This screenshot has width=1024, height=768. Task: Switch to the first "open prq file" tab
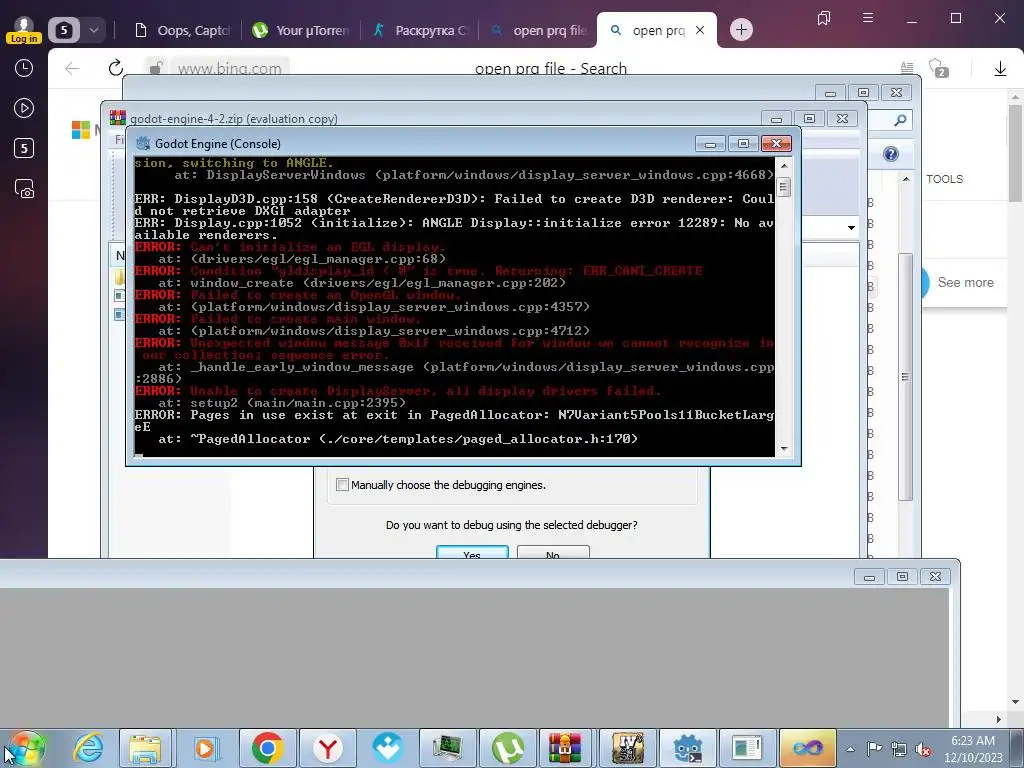[x=539, y=30]
